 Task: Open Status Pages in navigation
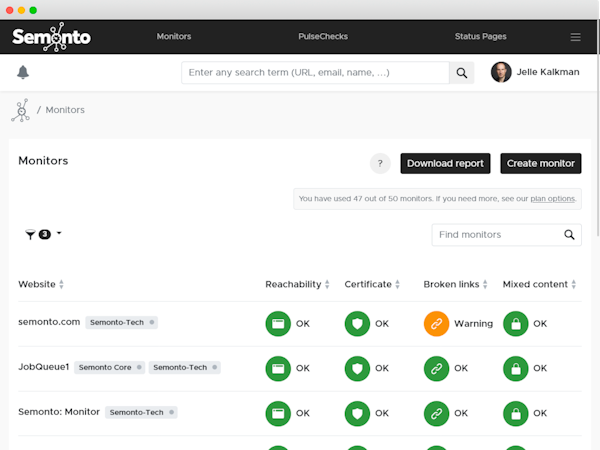[x=480, y=37]
